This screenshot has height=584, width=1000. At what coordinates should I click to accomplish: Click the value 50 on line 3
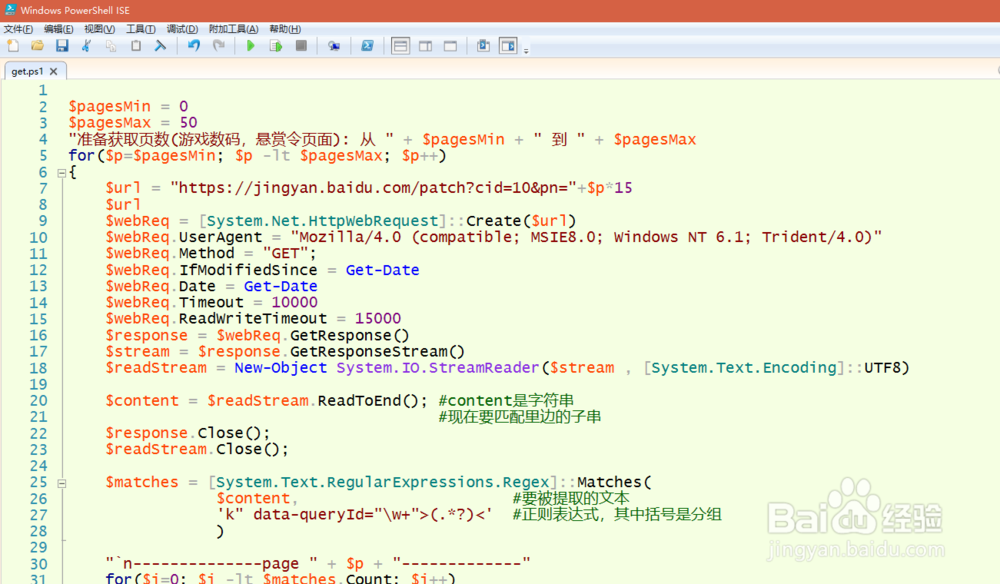188,122
